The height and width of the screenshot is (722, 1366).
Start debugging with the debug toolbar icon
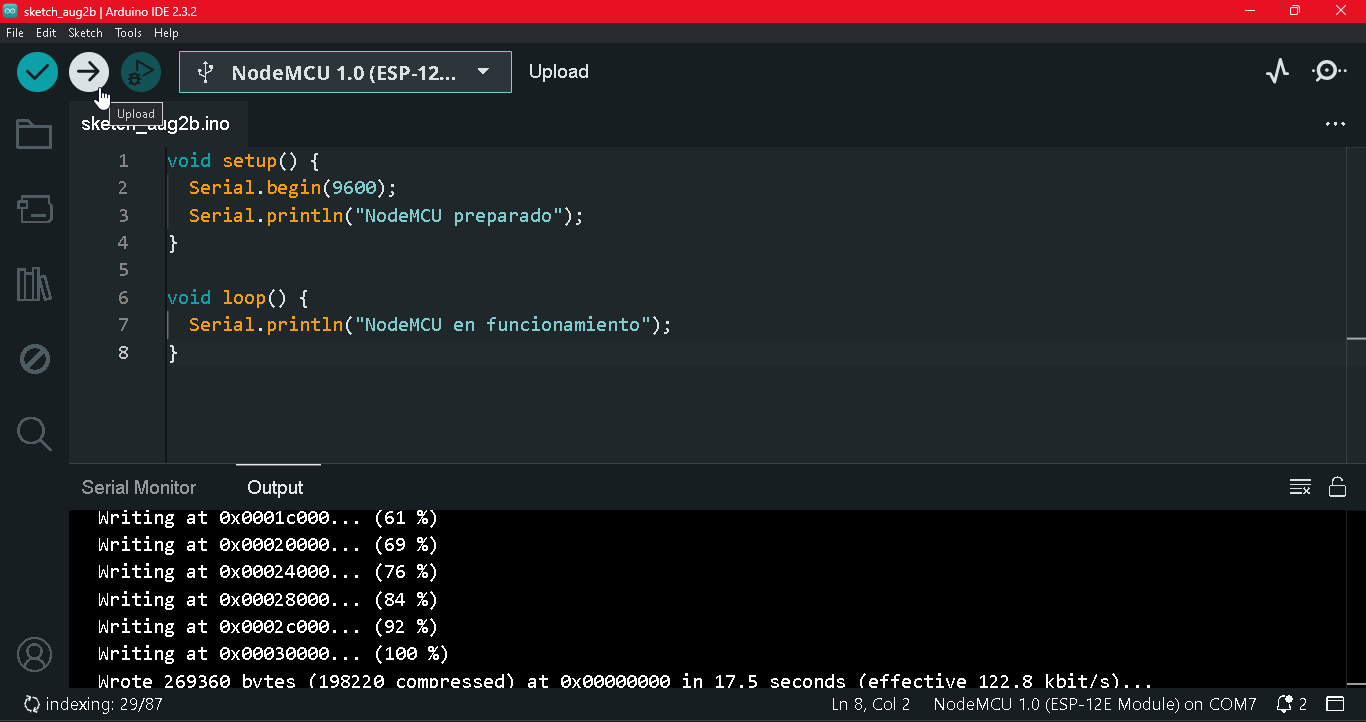tap(141, 71)
